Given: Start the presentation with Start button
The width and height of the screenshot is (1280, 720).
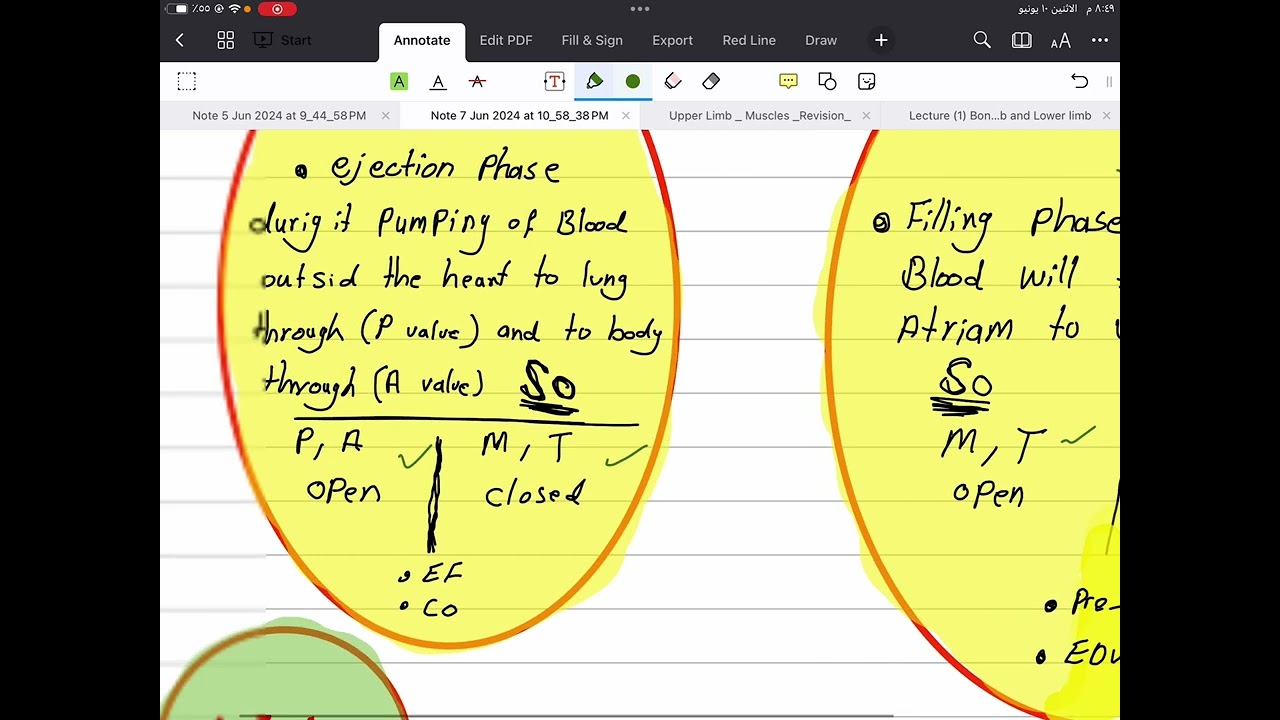Looking at the screenshot, I should 283,40.
